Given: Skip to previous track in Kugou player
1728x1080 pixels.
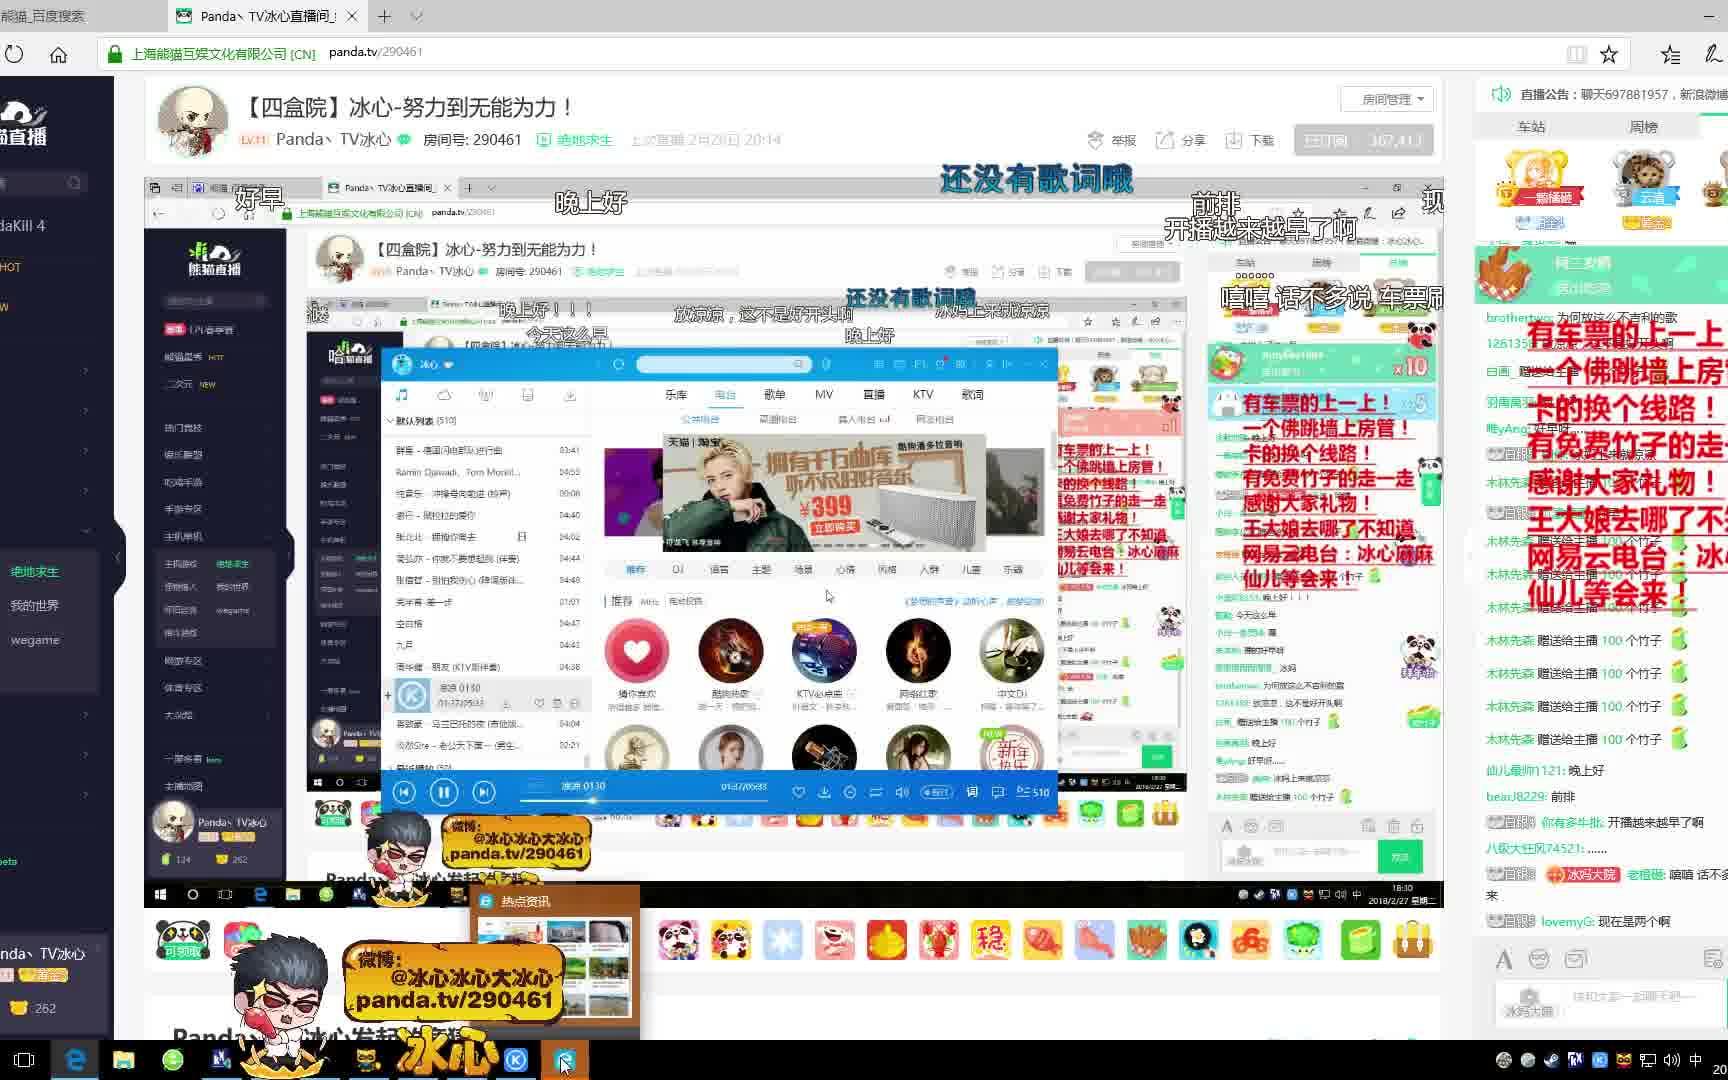Looking at the screenshot, I should (x=404, y=793).
